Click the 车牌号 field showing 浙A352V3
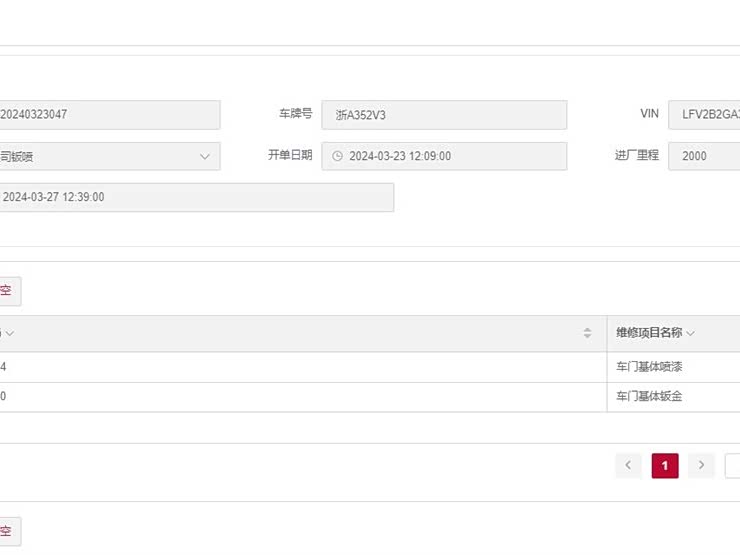This screenshot has height=555, width=740. [444, 115]
